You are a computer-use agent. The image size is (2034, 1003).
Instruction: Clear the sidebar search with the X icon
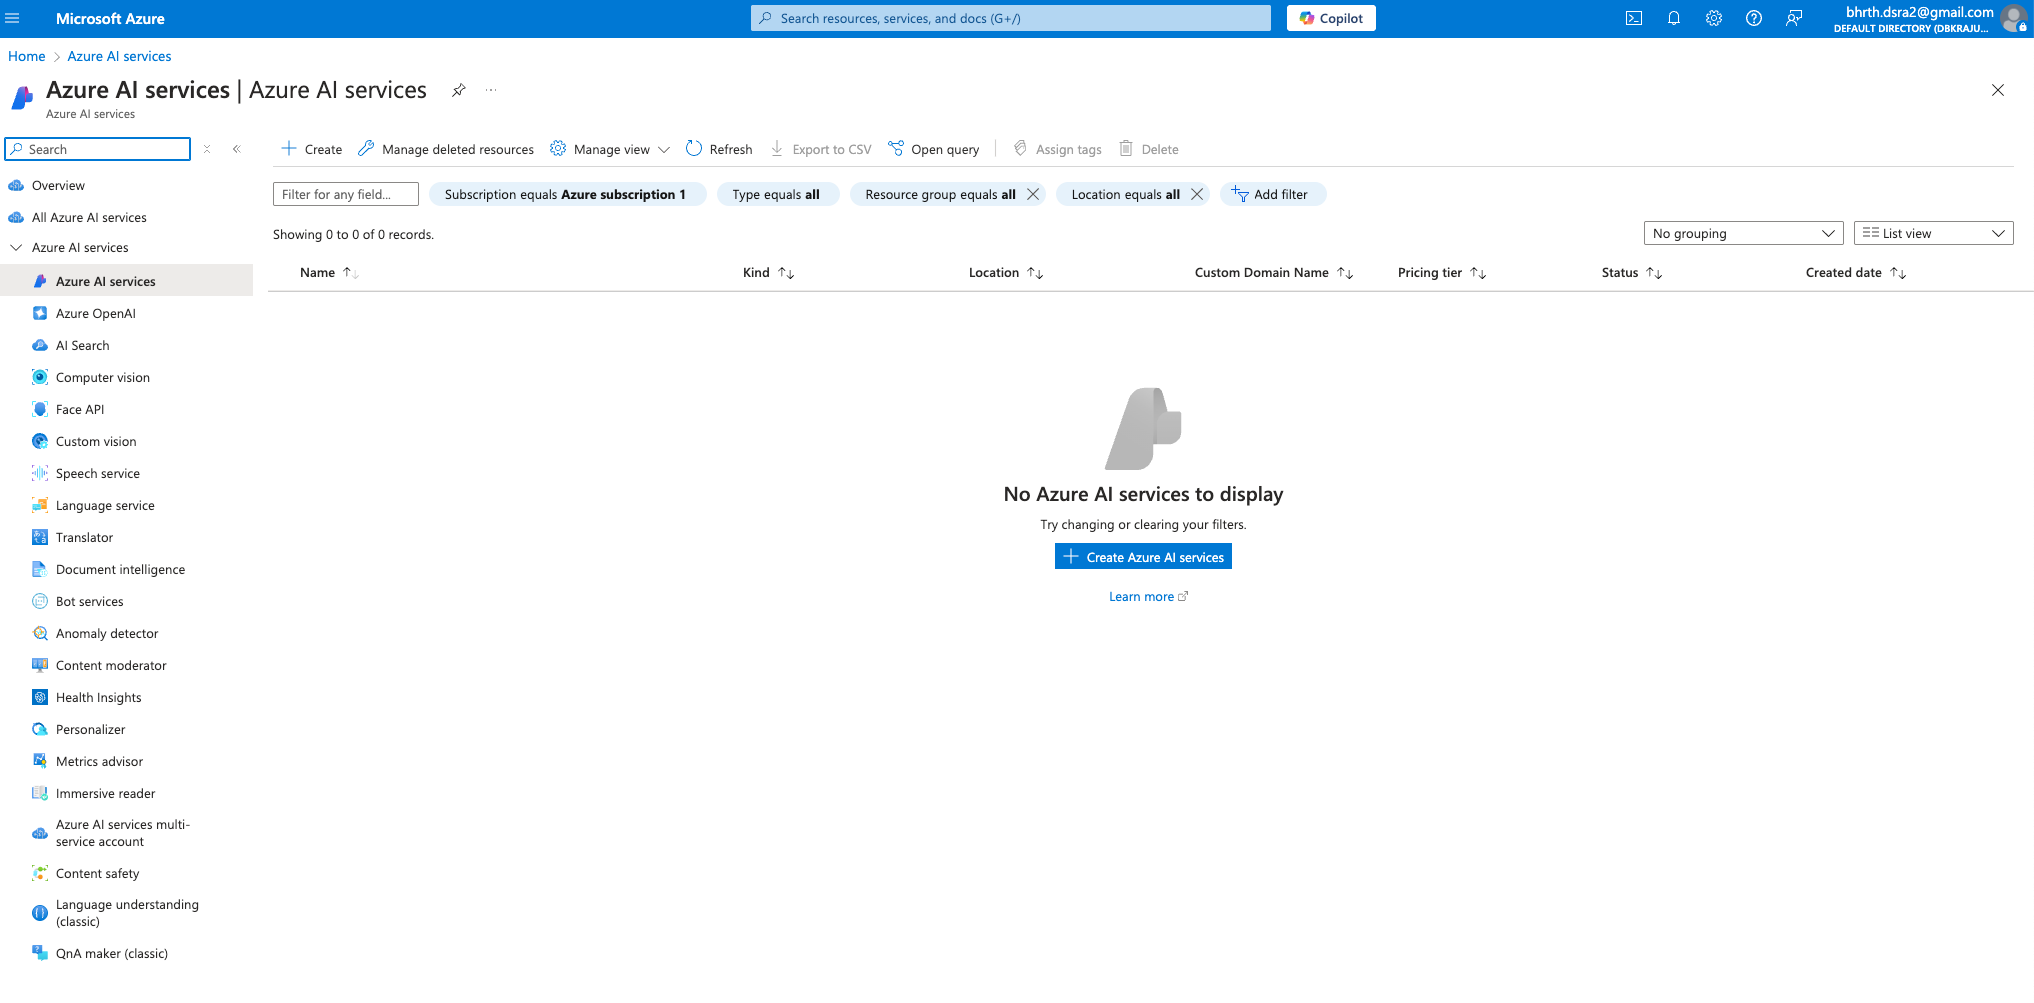pyautogui.click(x=207, y=149)
